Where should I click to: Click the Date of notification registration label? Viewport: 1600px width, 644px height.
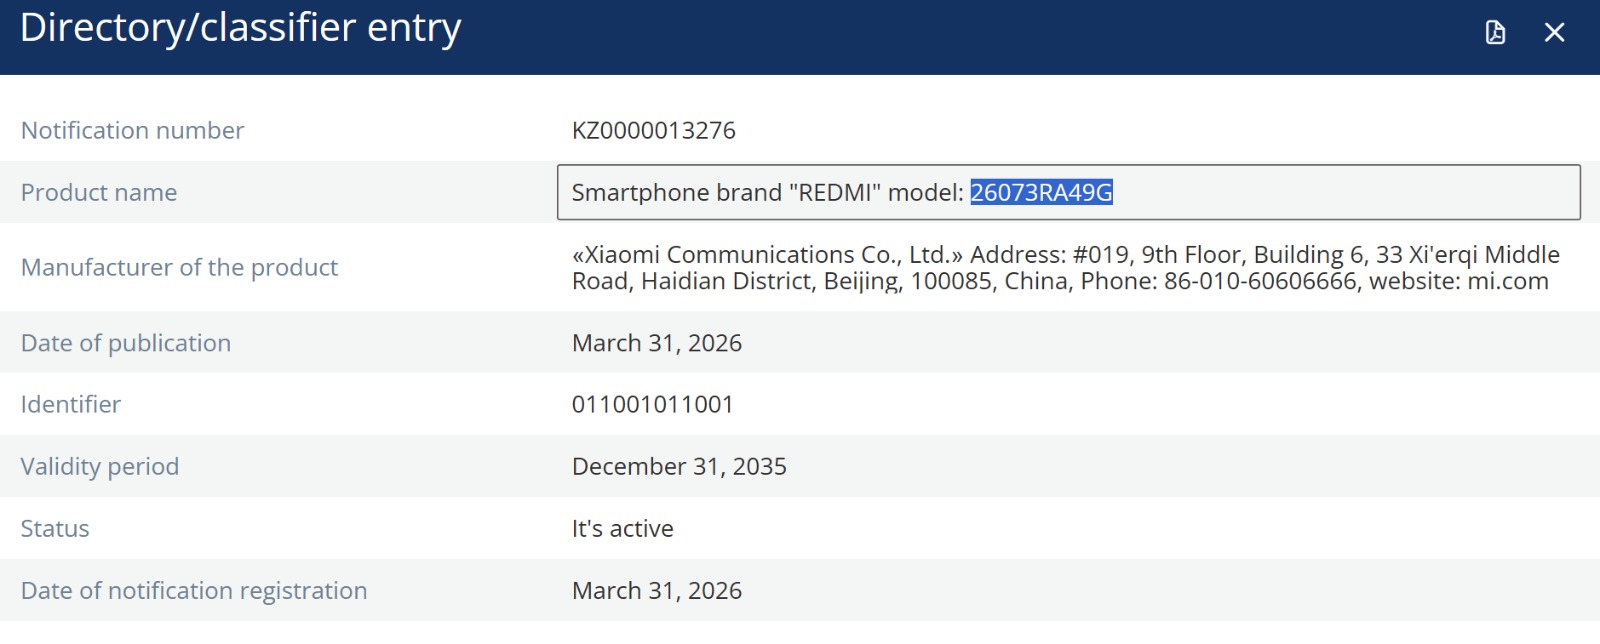(194, 591)
